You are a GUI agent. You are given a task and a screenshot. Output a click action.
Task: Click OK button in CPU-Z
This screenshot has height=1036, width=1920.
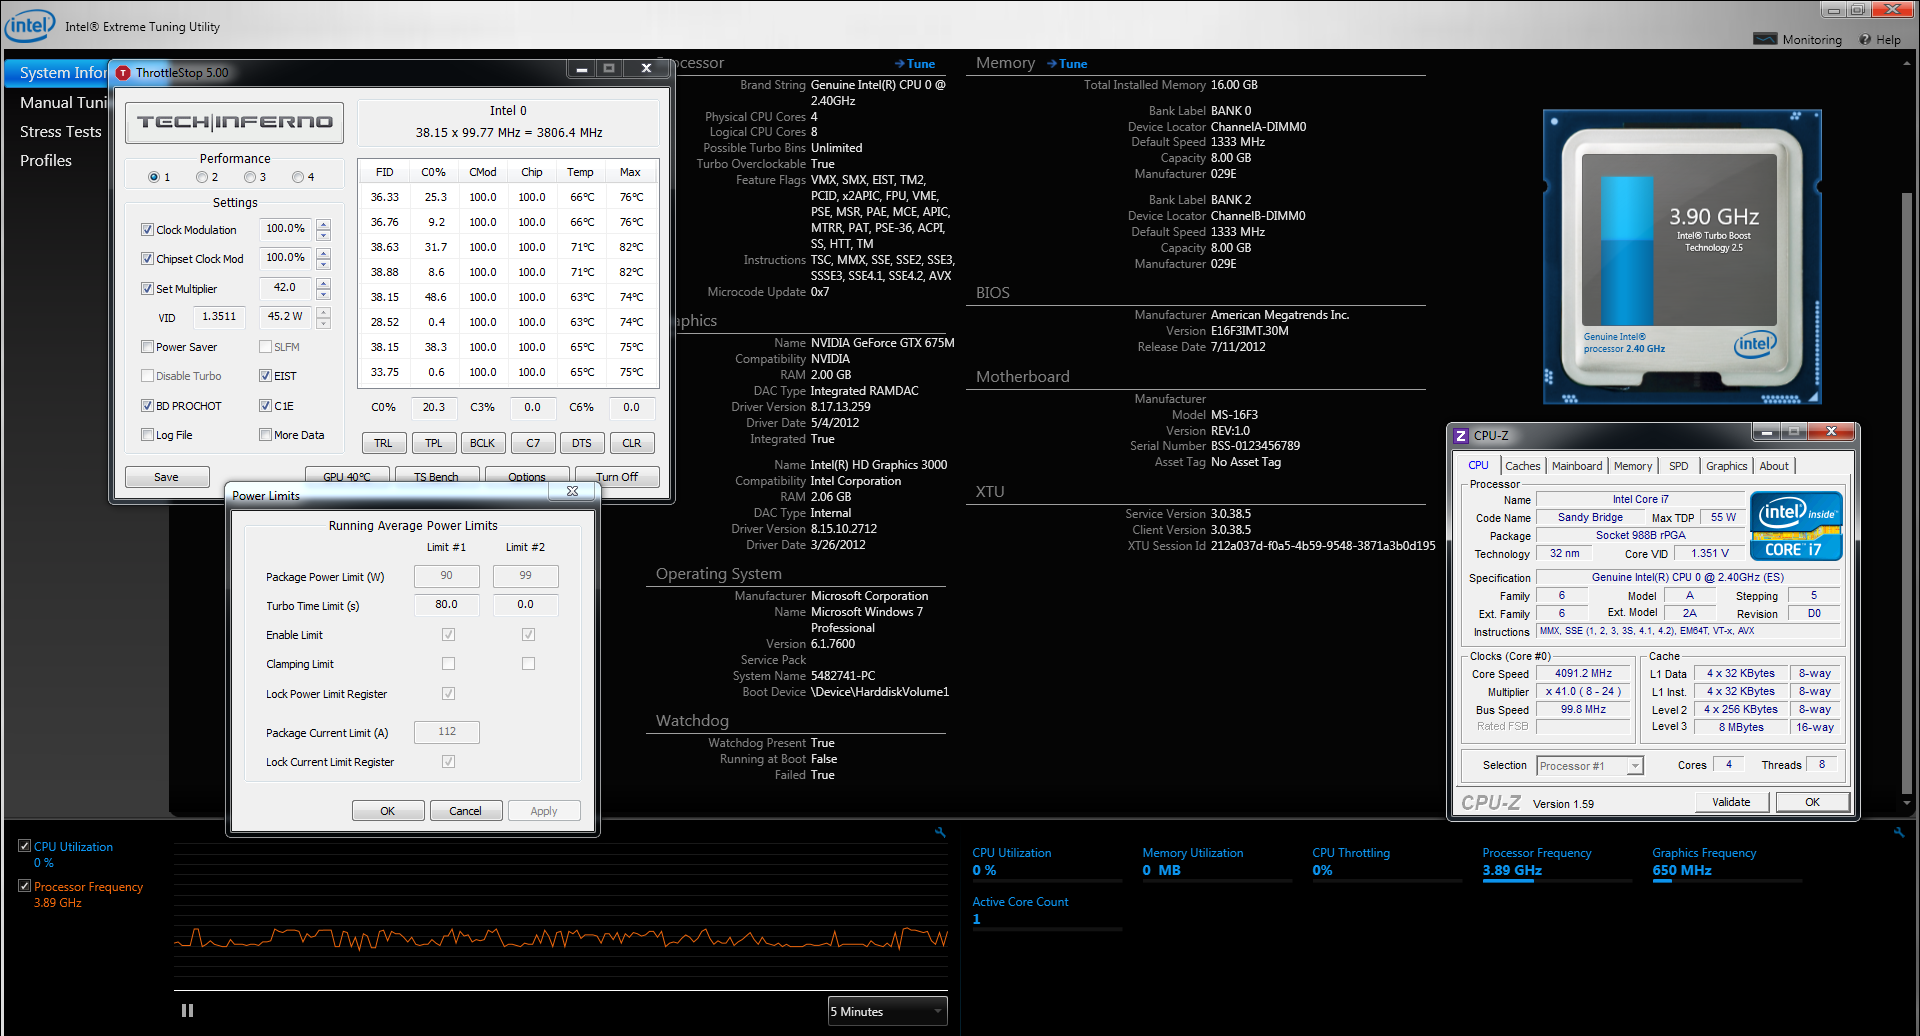pyautogui.click(x=1812, y=802)
